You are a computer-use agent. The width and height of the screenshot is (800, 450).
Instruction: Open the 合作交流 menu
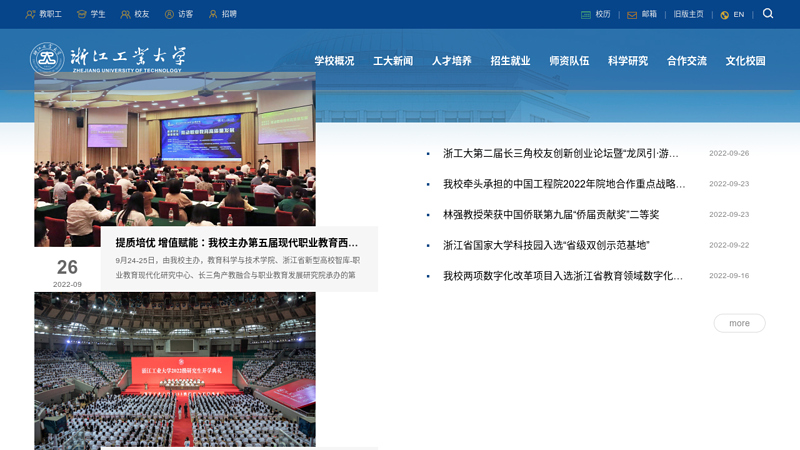coord(687,61)
